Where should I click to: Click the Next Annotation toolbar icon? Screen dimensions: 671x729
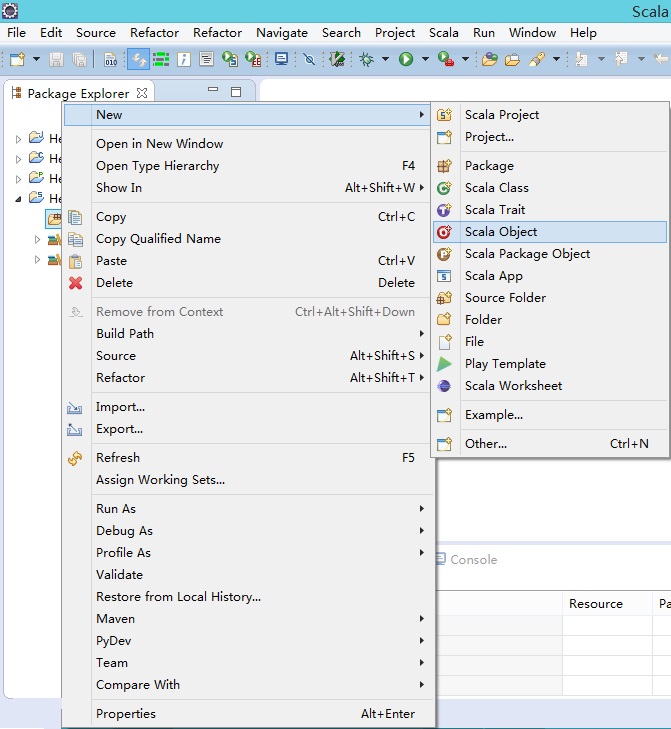click(x=581, y=60)
